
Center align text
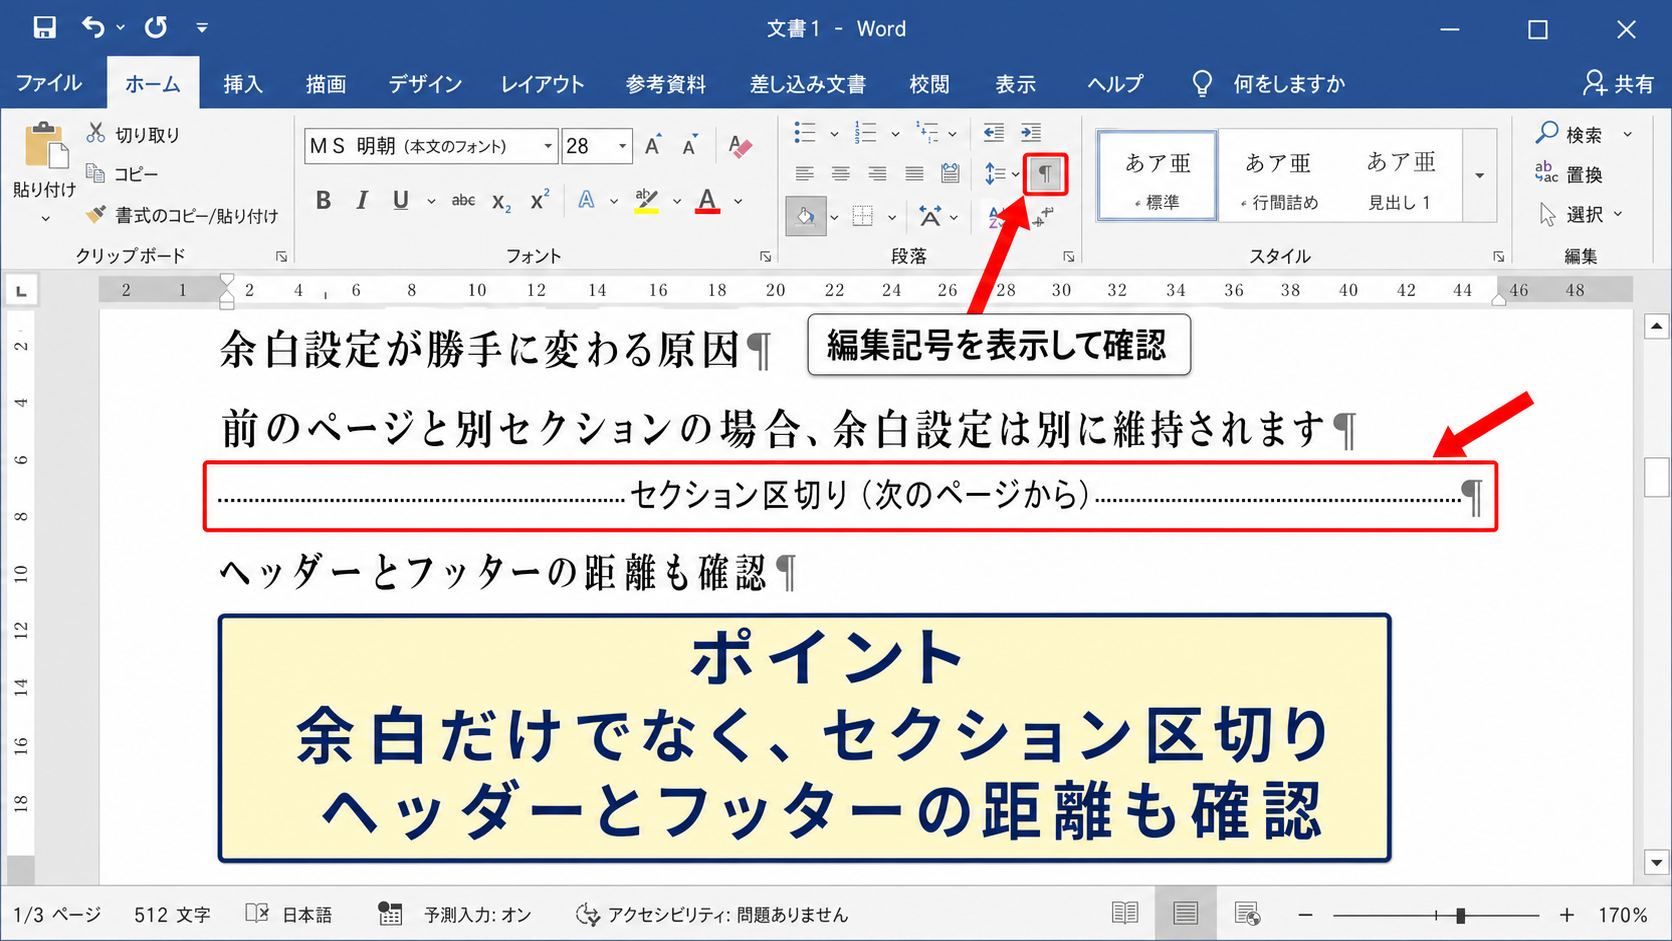click(x=841, y=174)
